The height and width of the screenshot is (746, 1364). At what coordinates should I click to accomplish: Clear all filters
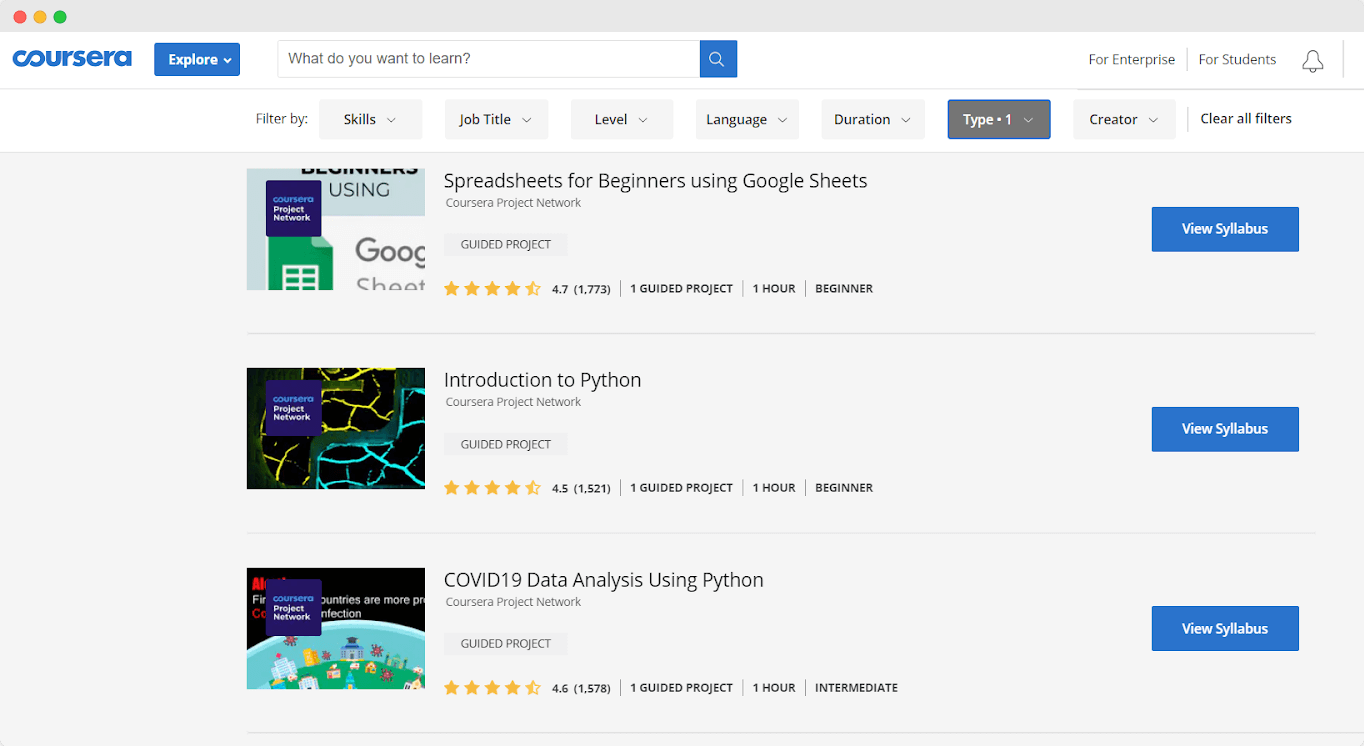point(1246,118)
